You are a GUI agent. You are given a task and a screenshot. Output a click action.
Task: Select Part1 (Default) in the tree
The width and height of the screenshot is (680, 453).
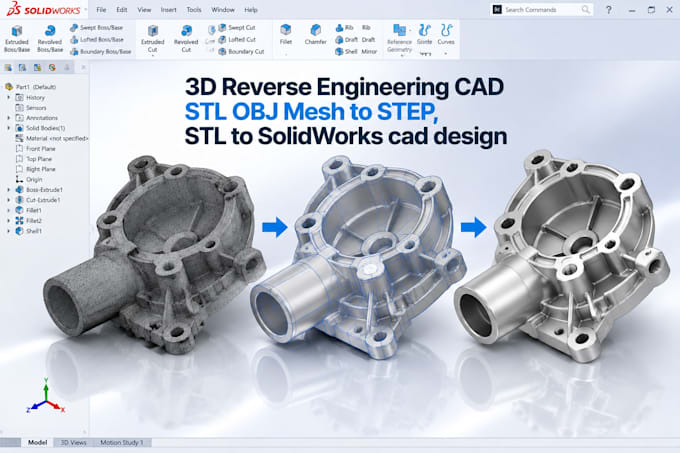pyautogui.click(x=31, y=87)
